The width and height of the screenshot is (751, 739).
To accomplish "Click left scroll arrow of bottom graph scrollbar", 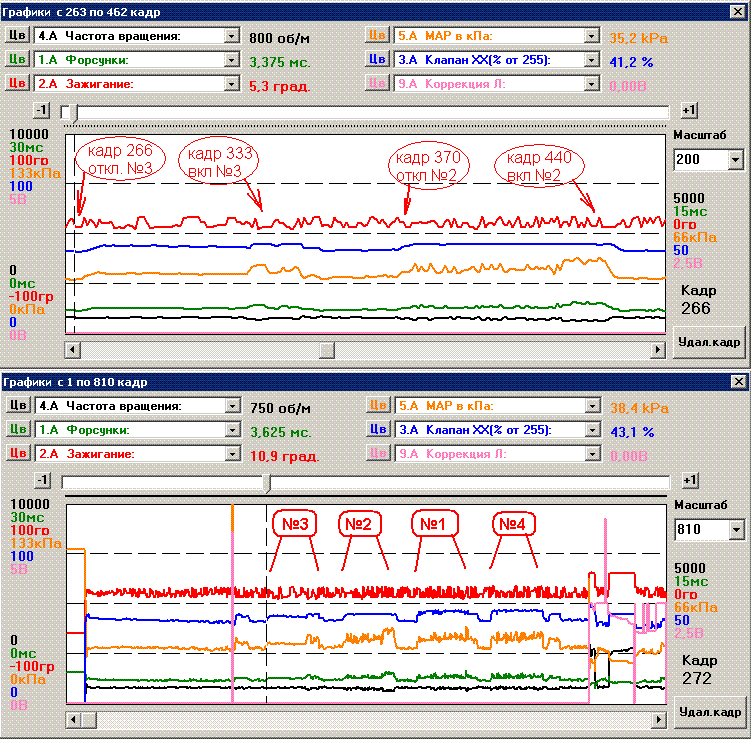I will click(x=73, y=719).
